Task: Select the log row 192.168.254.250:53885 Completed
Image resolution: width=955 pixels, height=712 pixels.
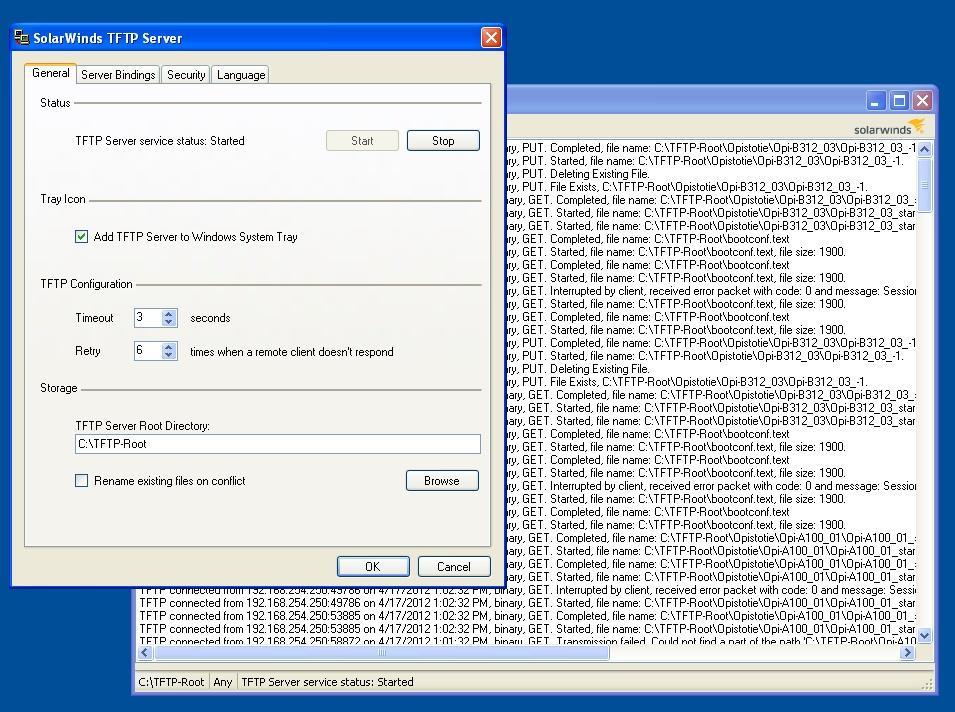Action: point(527,616)
